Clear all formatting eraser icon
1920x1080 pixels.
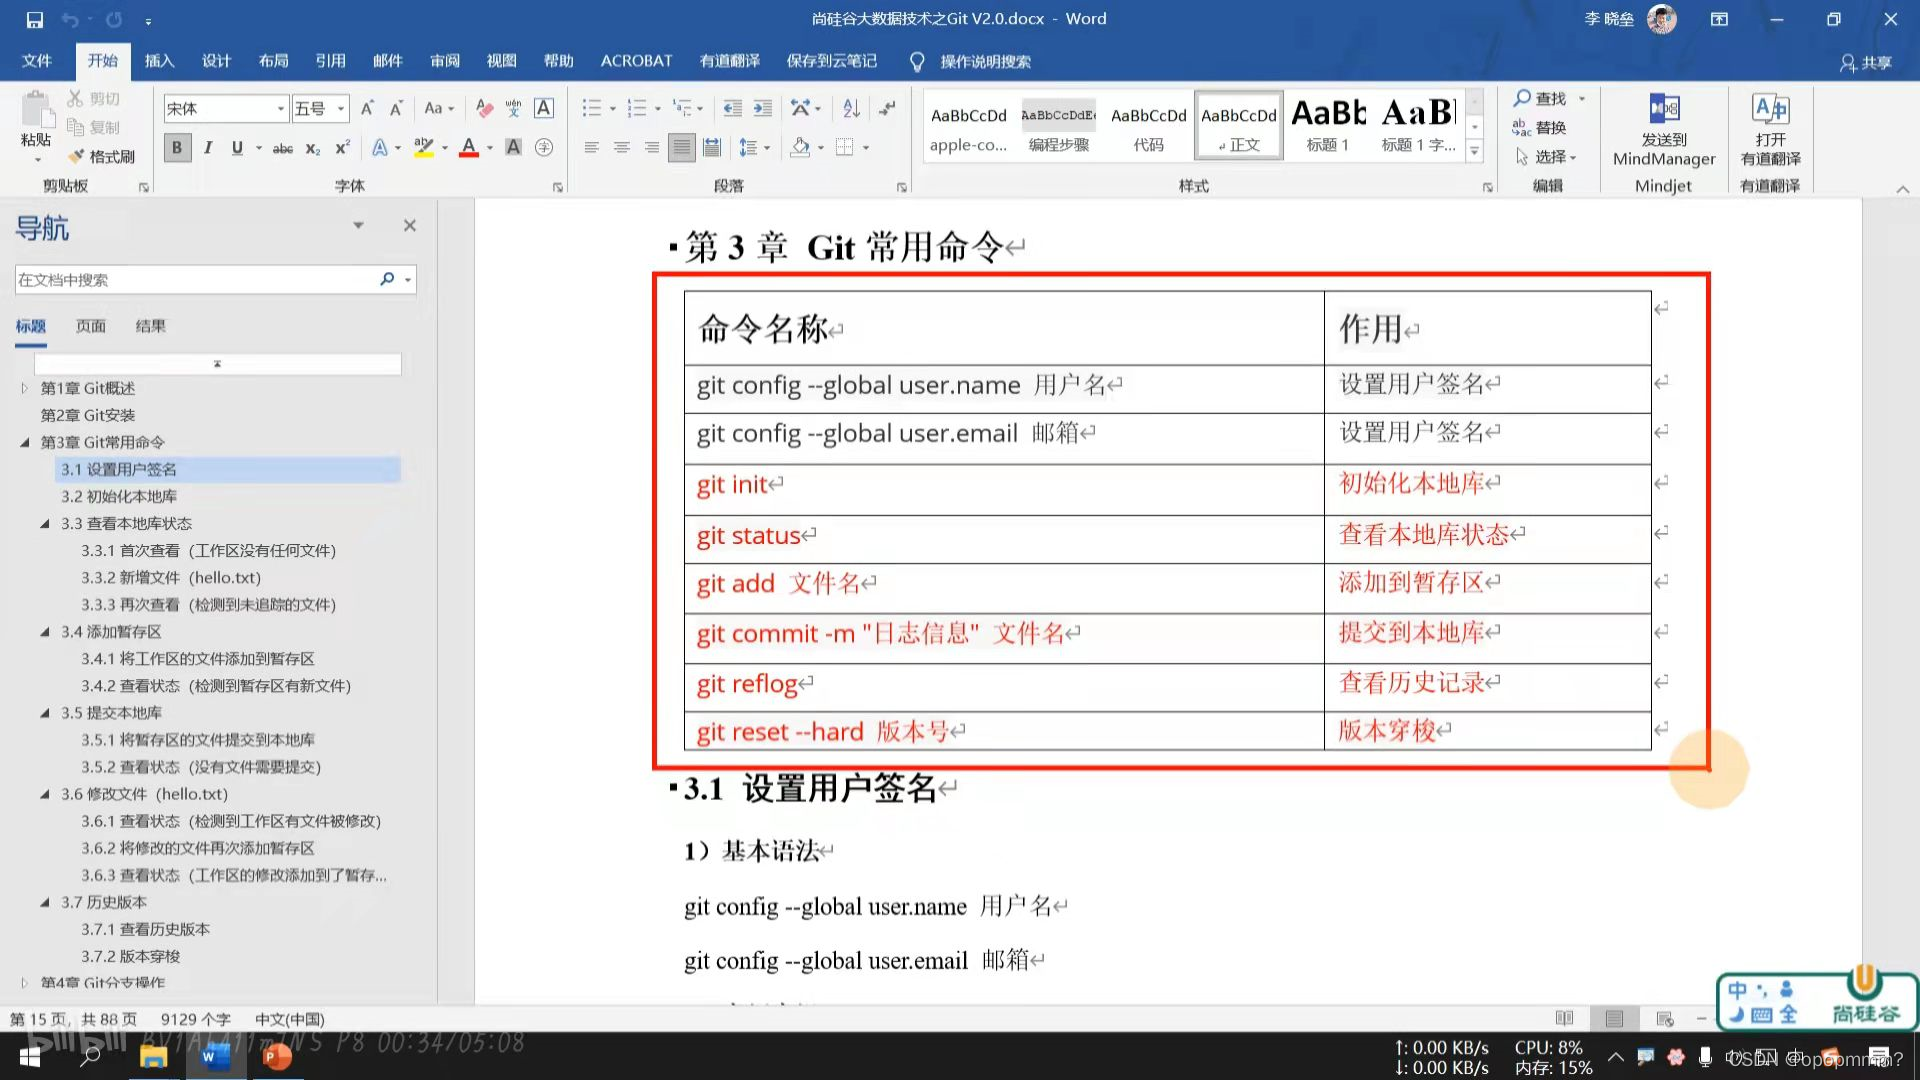[484, 108]
